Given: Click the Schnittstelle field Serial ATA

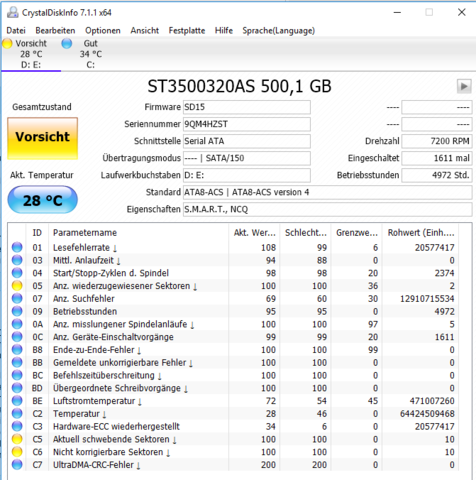Looking at the screenshot, I should tap(247, 141).
